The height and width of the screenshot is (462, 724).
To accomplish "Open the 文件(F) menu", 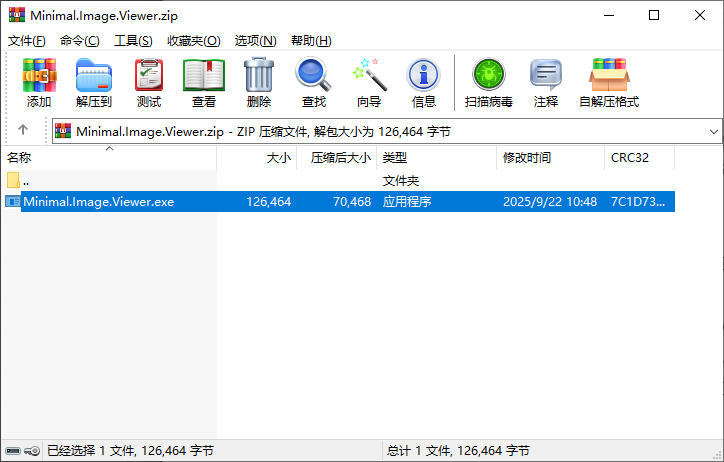I will (27, 41).
